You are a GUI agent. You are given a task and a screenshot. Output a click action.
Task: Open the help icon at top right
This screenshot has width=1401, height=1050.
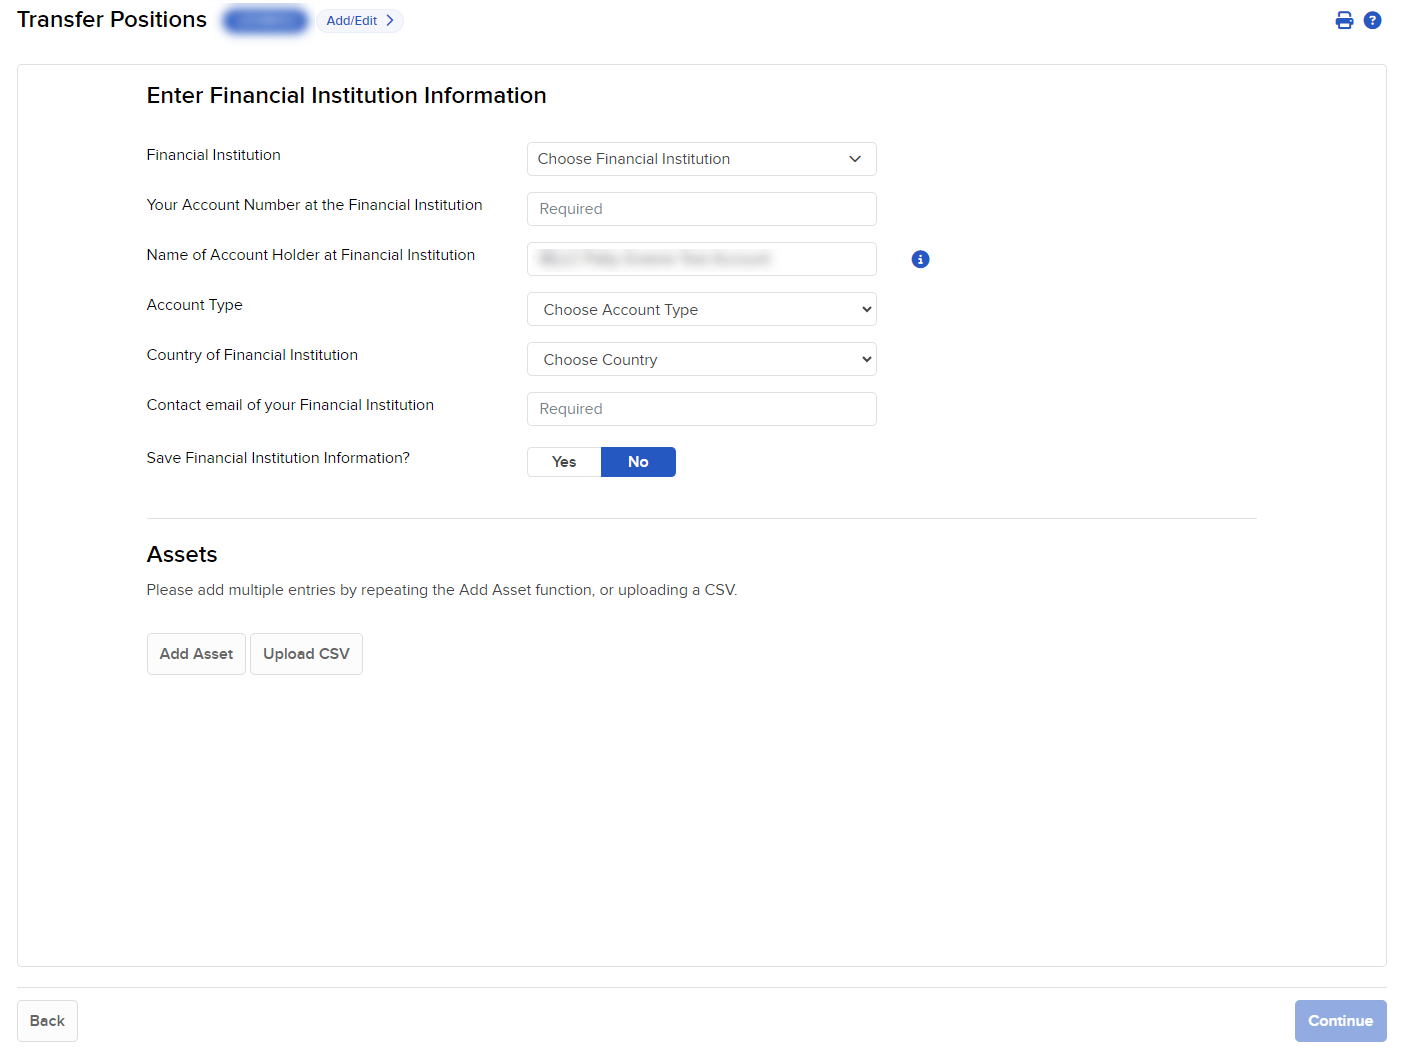pyautogui.click(x=1372, y=19)
